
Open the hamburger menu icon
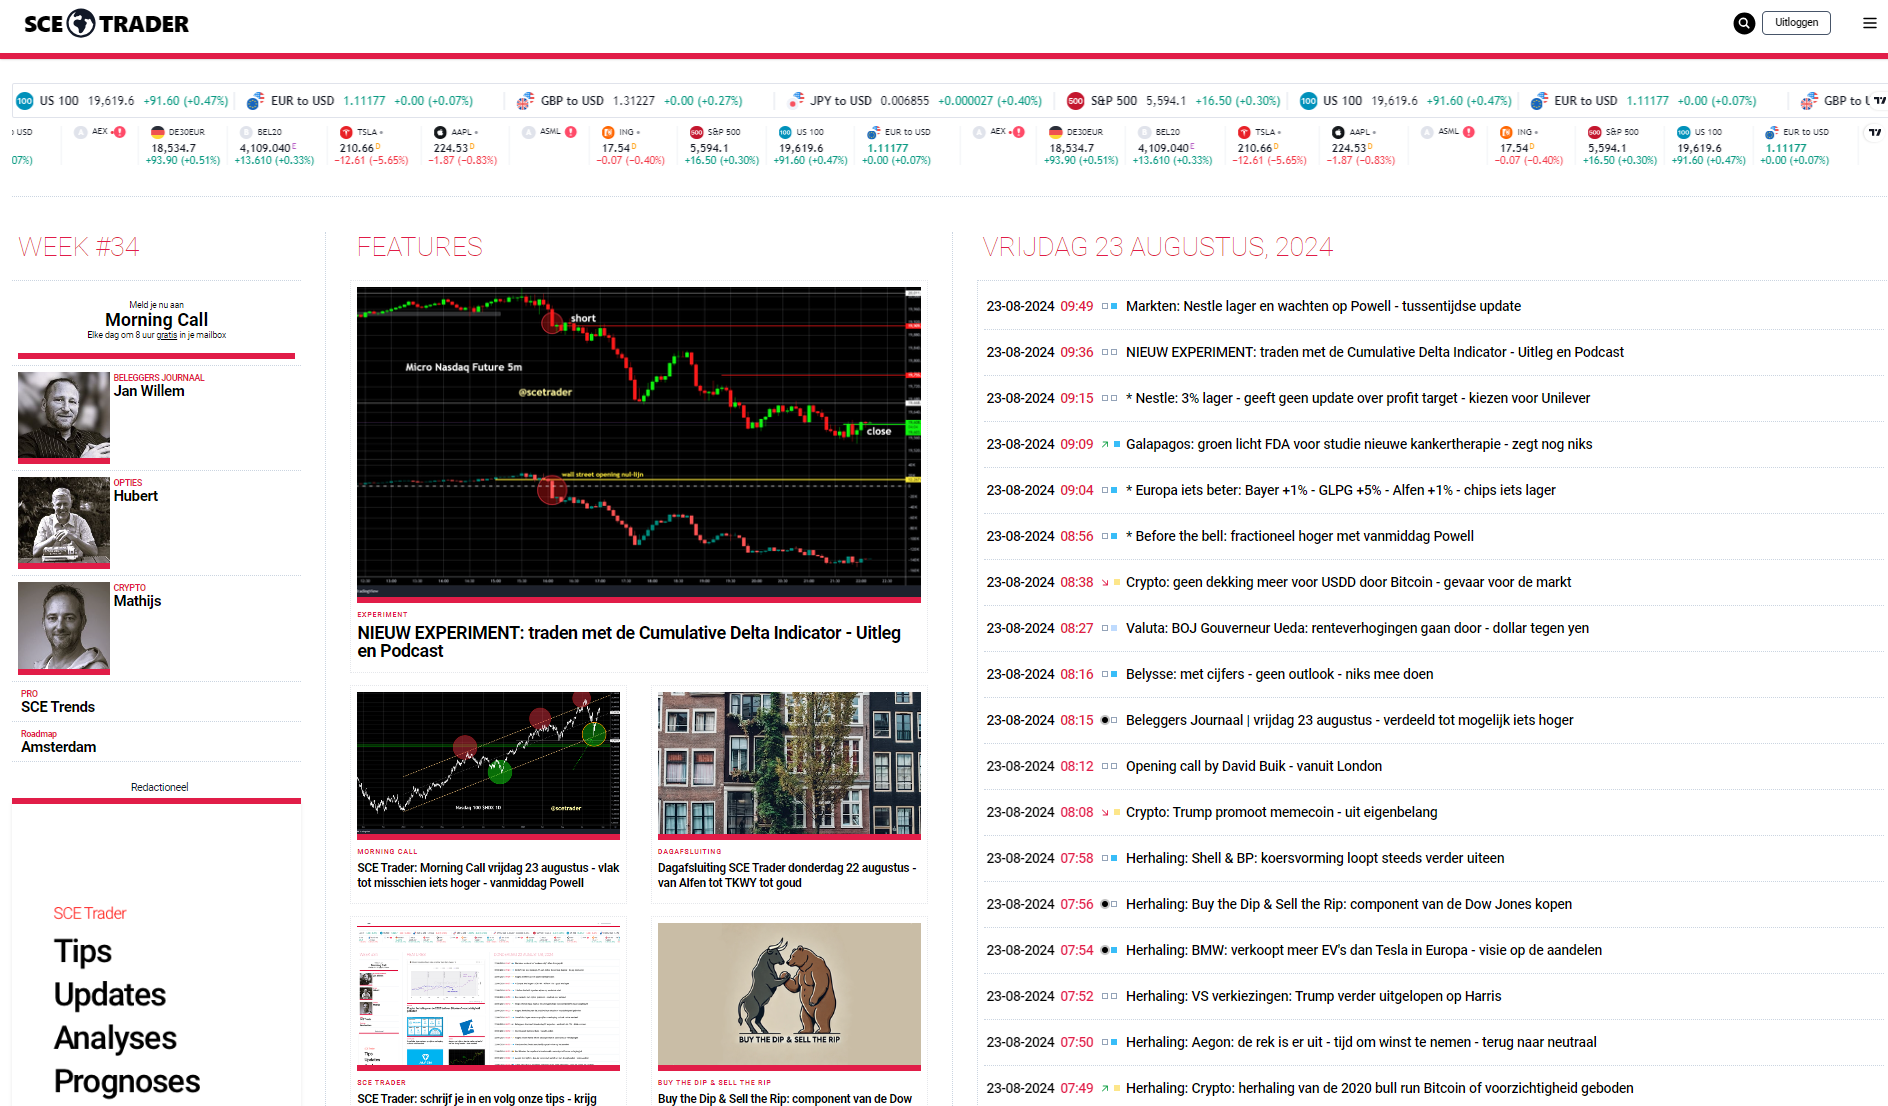click(x=1869, y=23)
